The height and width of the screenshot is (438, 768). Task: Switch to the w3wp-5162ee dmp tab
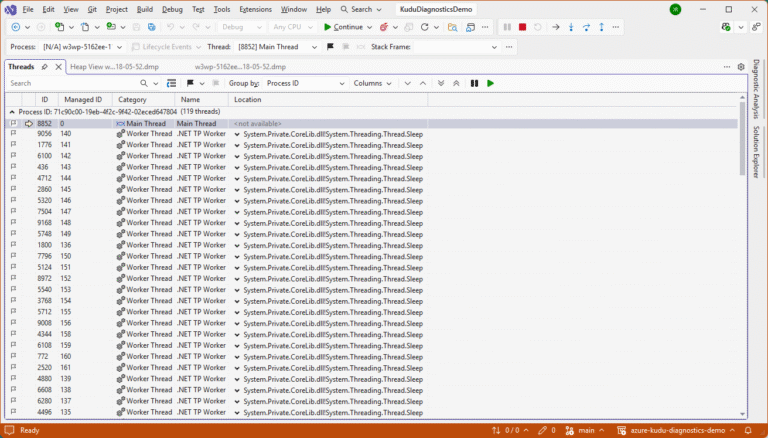point(240,67)
